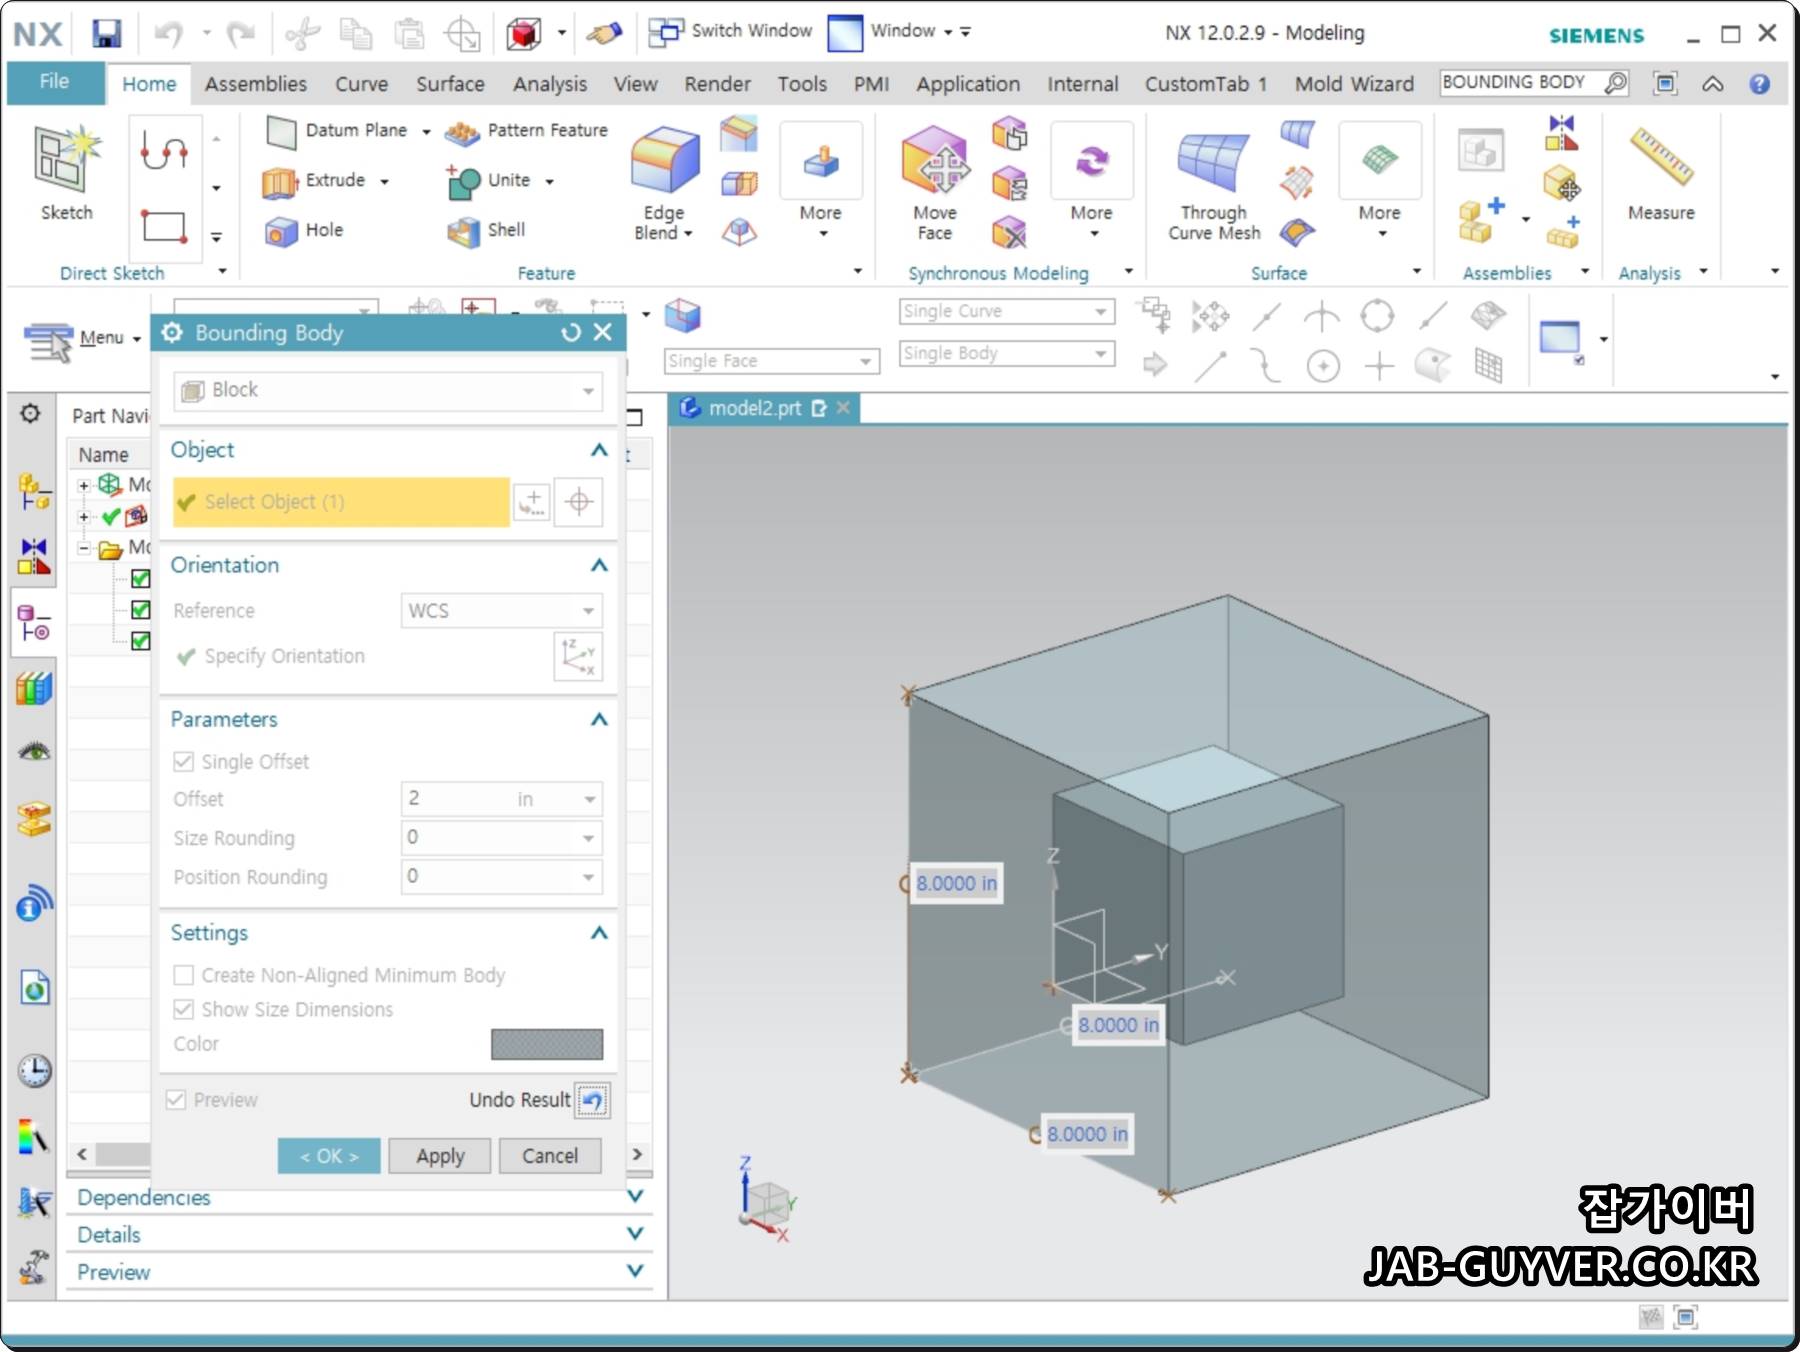1800x1352 pixels.
Task: Click the Cancel button
Action: (550, 1156)
